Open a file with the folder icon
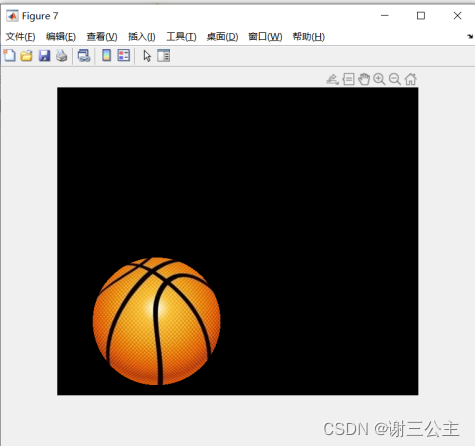 (x=26, y=56)
